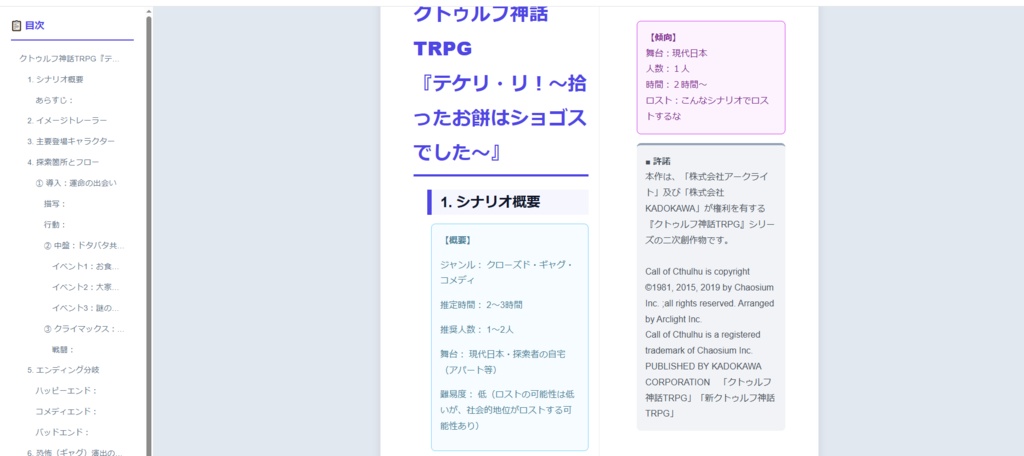Viewport: 1024px width, 456px height.
Task: Click the 難易度： 低 paragraph
Action: pos(508,410)
